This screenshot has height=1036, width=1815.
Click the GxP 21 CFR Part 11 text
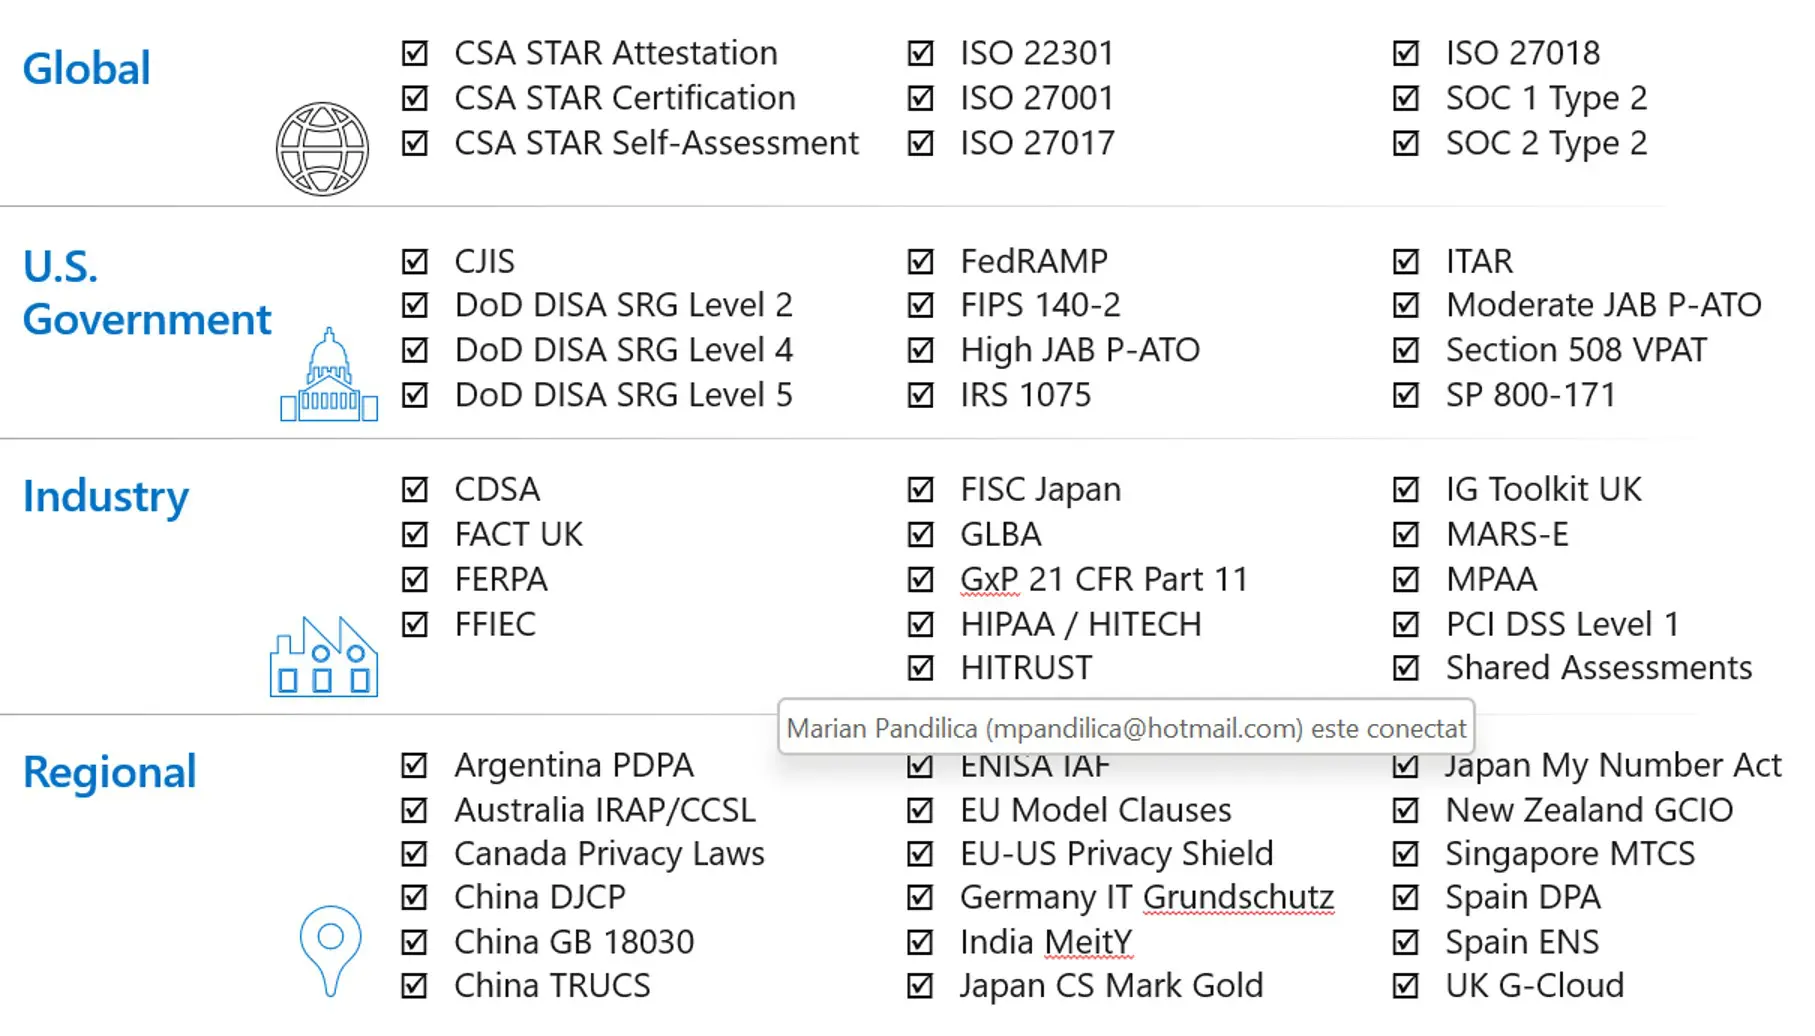pyautogui.click(x=1105, y=580)
